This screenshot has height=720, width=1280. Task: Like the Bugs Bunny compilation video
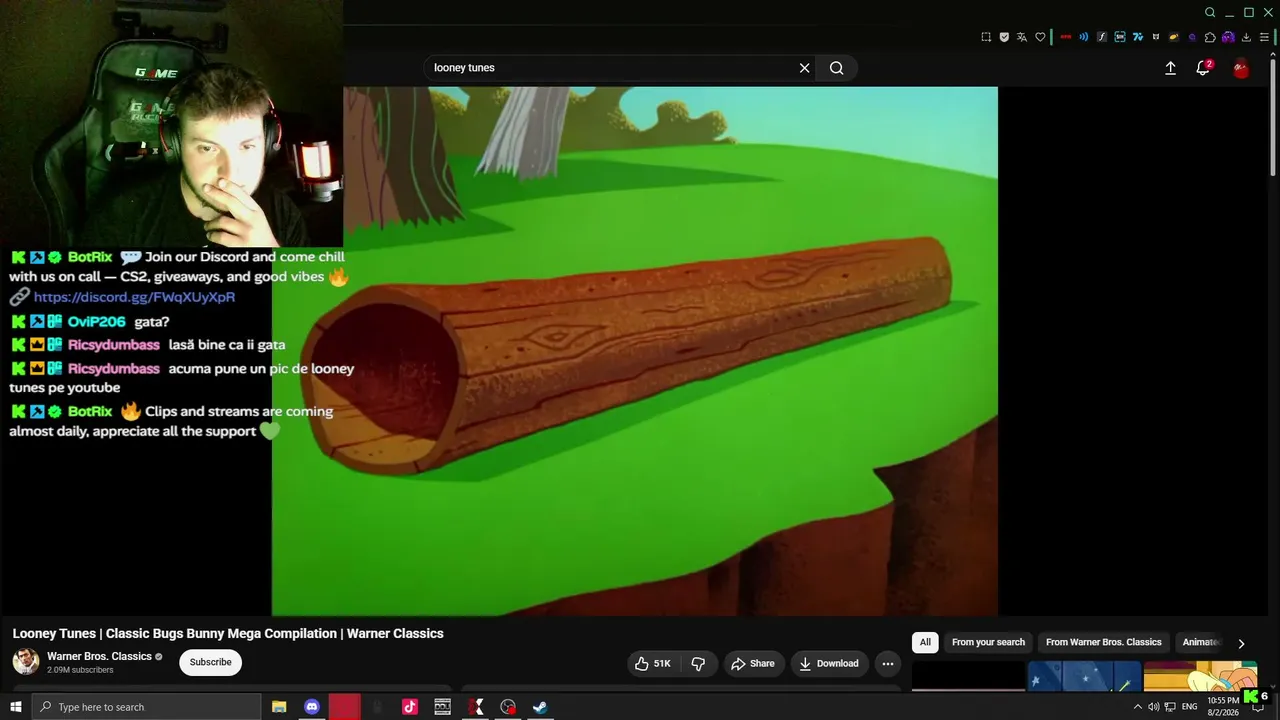653,663
